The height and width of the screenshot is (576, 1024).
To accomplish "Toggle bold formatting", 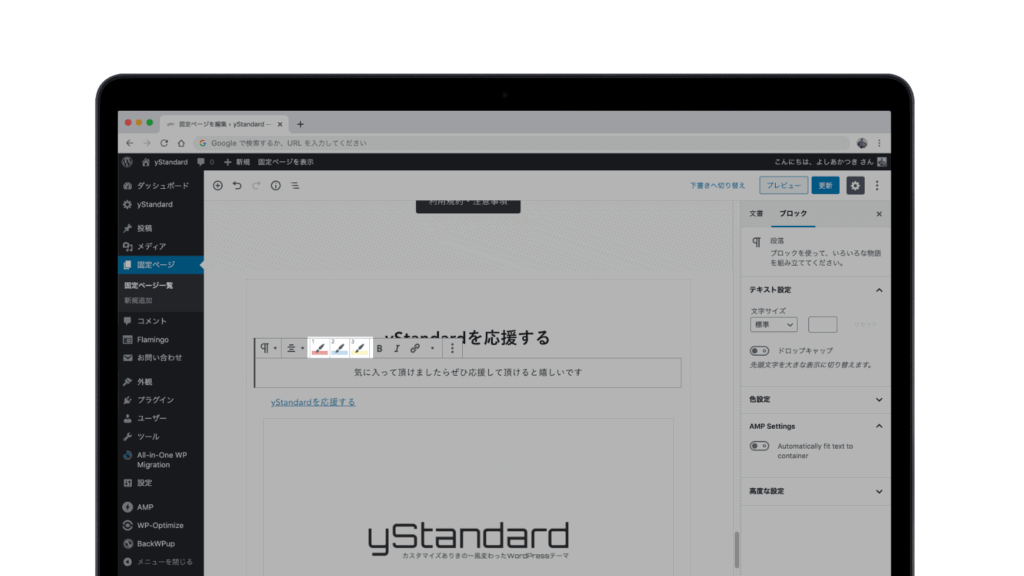I will [379, 349].
